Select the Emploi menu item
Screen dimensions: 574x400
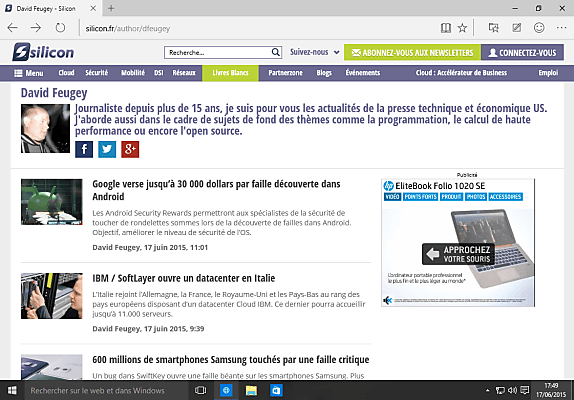point(548,73)
